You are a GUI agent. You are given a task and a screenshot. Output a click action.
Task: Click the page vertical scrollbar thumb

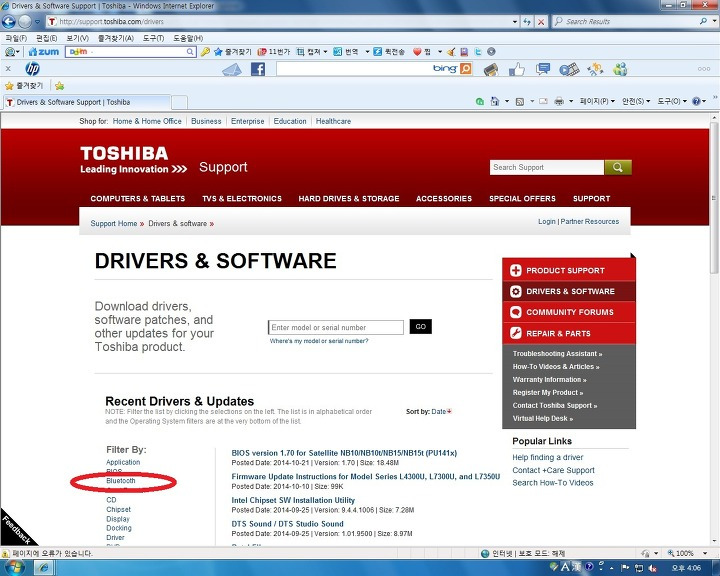(x=714, y=198)
